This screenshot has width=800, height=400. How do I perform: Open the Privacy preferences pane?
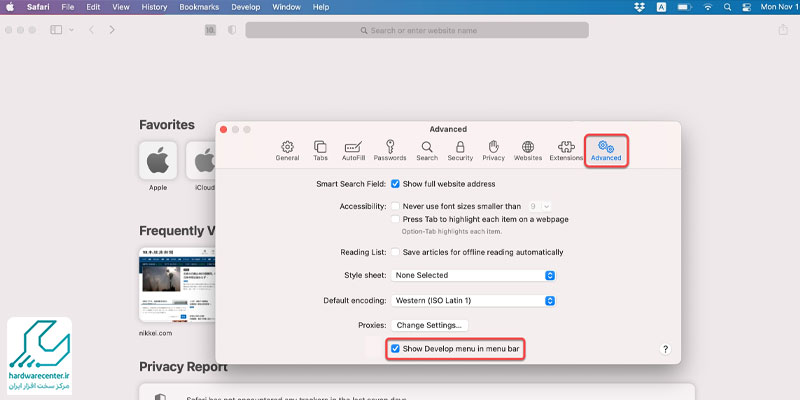(493, 151)
